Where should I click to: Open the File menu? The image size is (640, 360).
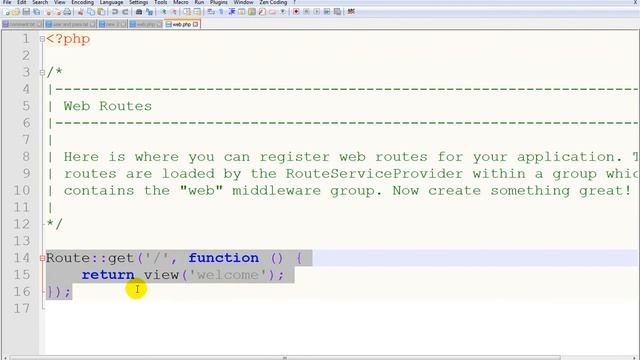coord(7,2)
